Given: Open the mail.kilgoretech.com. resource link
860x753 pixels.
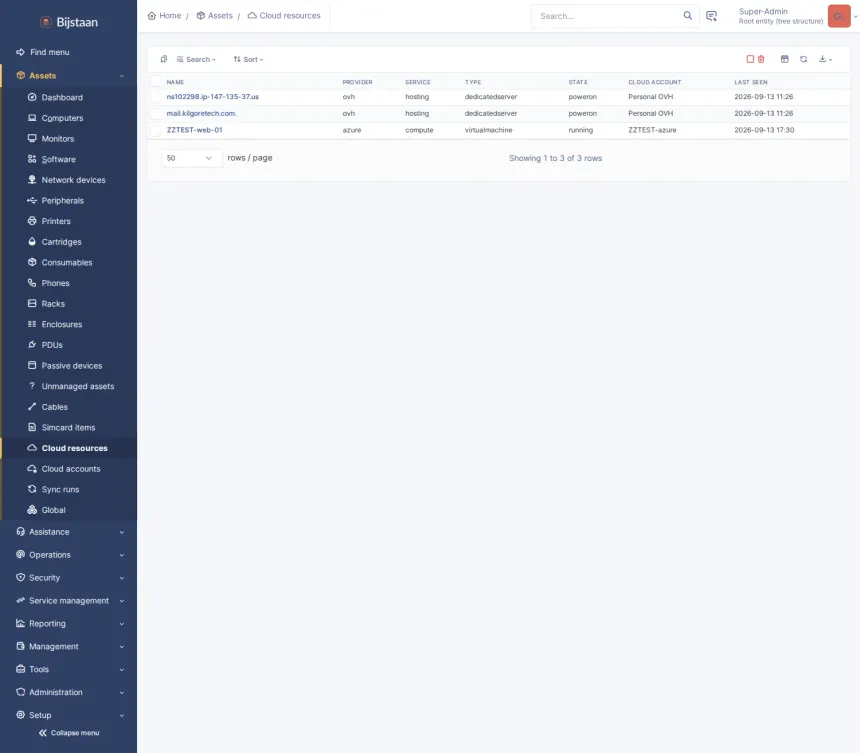Looking at the screenshot, I should tap(201, 114).
